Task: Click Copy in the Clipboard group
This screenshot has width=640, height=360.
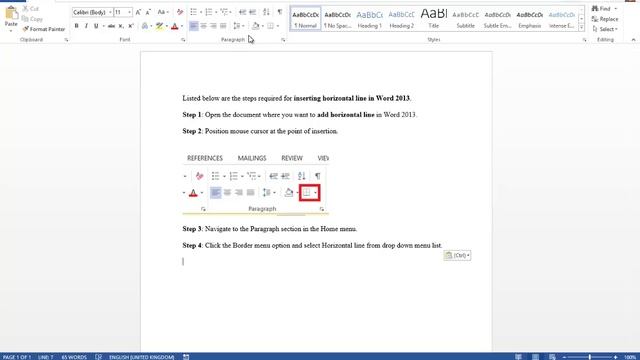Action: click(x=32, y=19)
